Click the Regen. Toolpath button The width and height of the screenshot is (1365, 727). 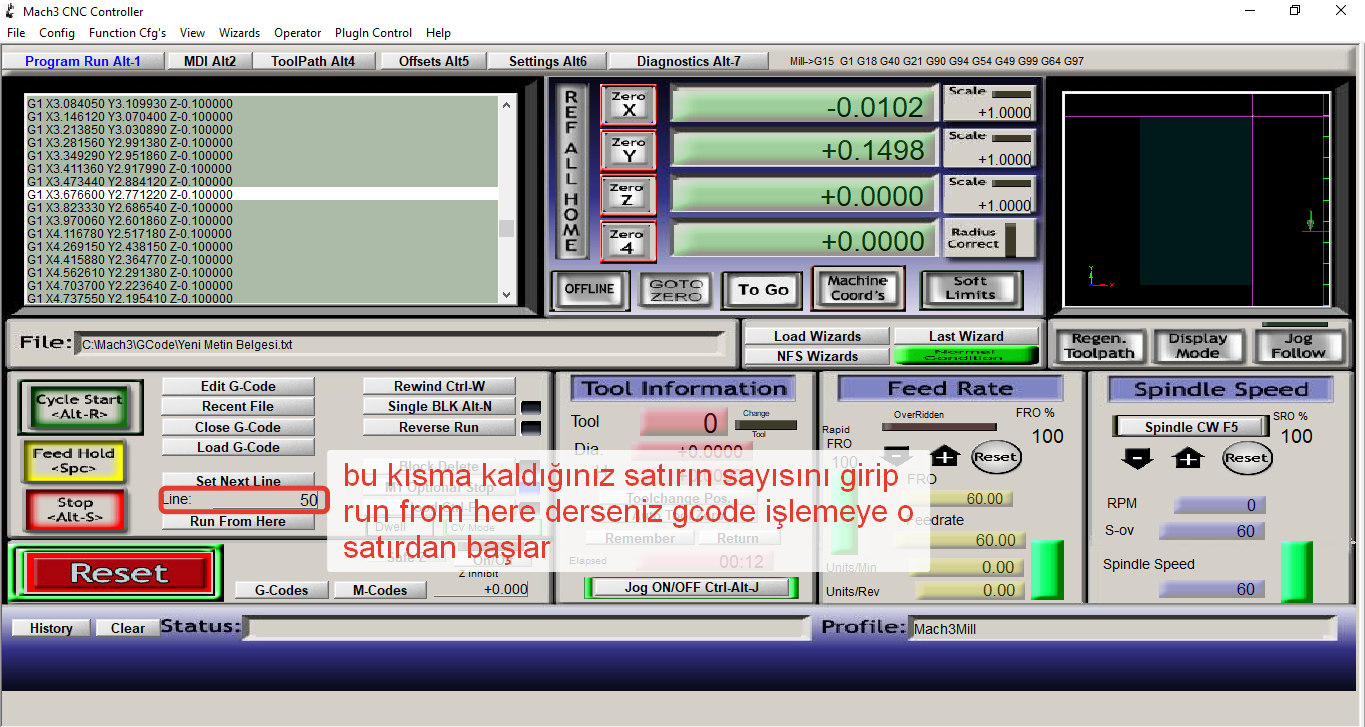click(x=1099, y=346)
